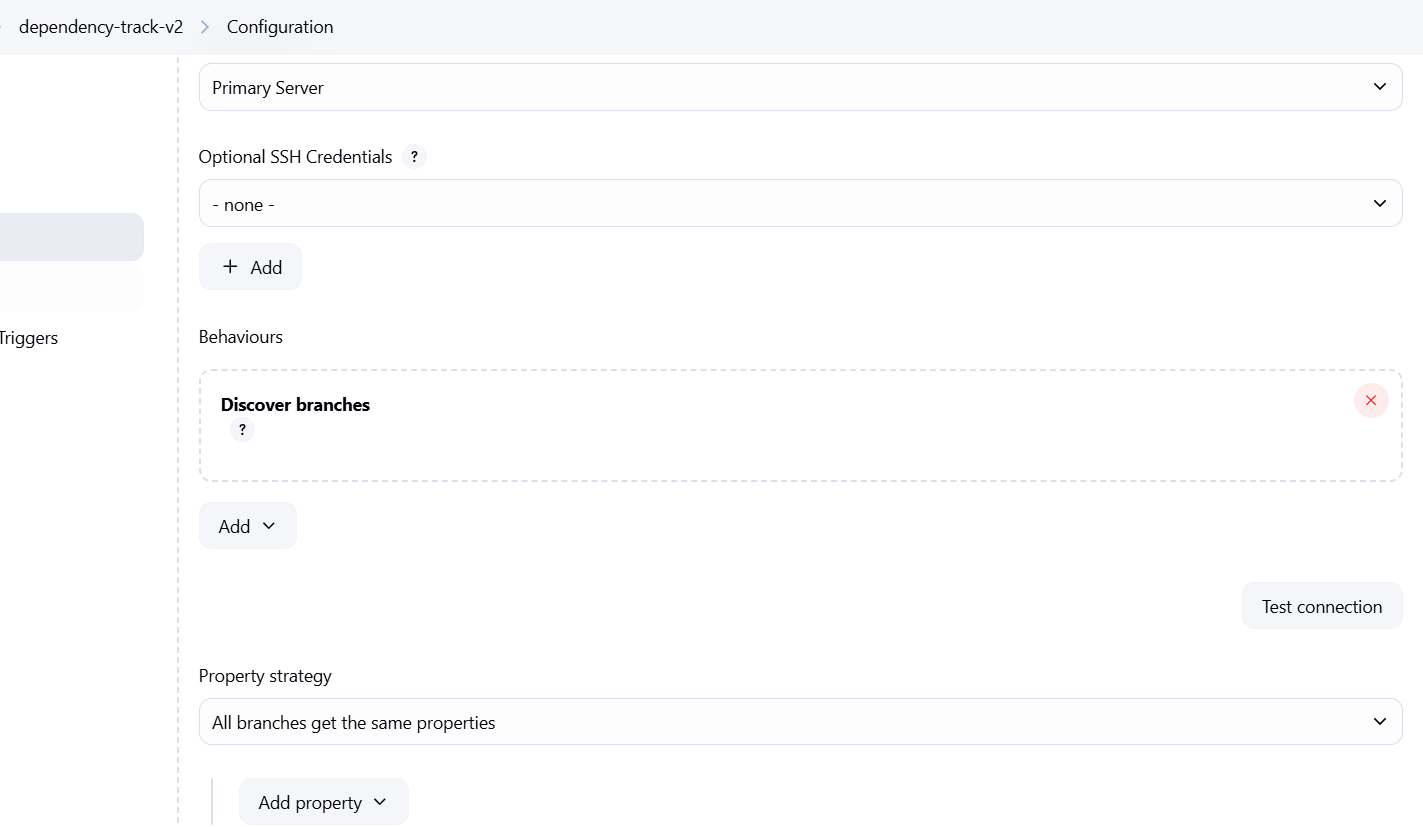Click the chevron on the Behaviours Add button

point(268,526)
